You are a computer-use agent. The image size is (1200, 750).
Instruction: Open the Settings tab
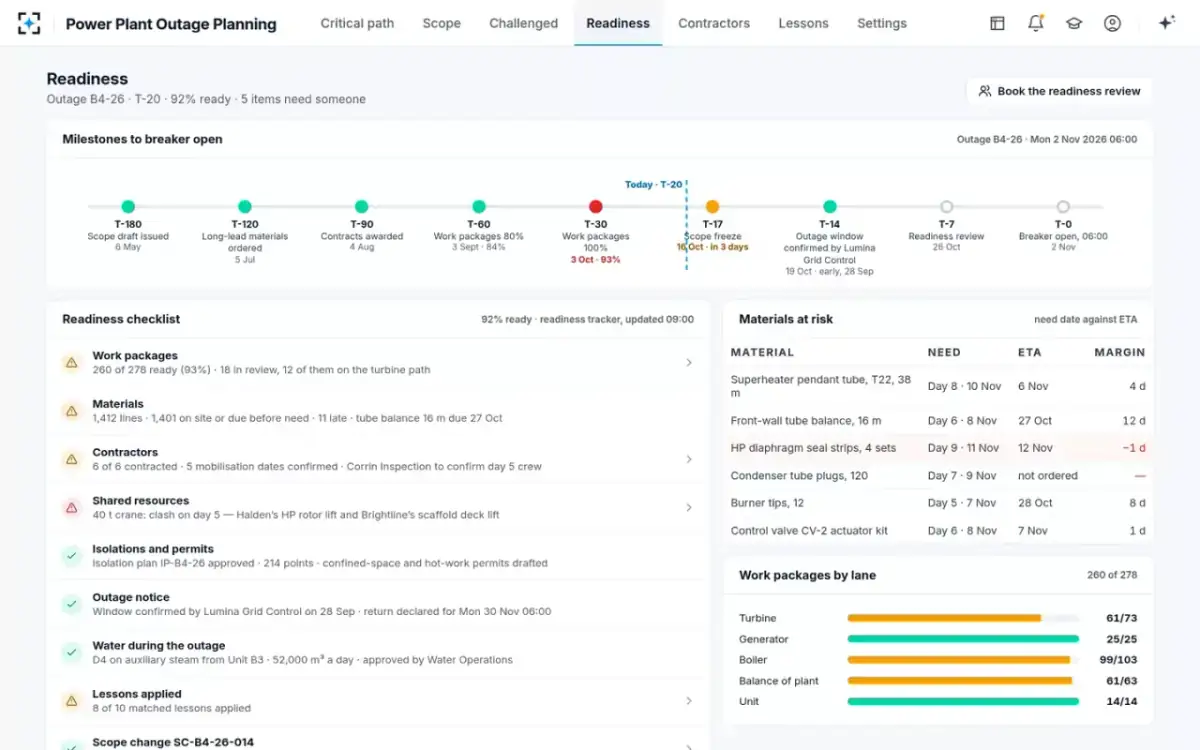click(x=882, y=23)
